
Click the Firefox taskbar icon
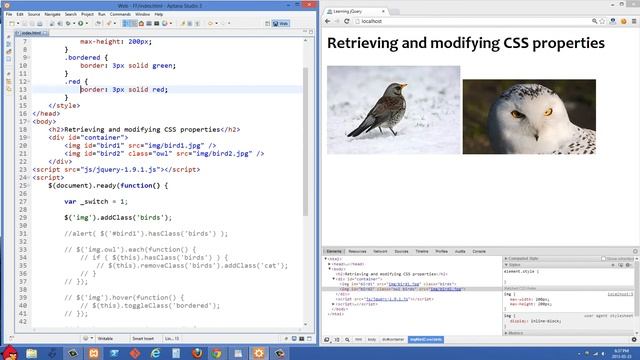point(197,353)
